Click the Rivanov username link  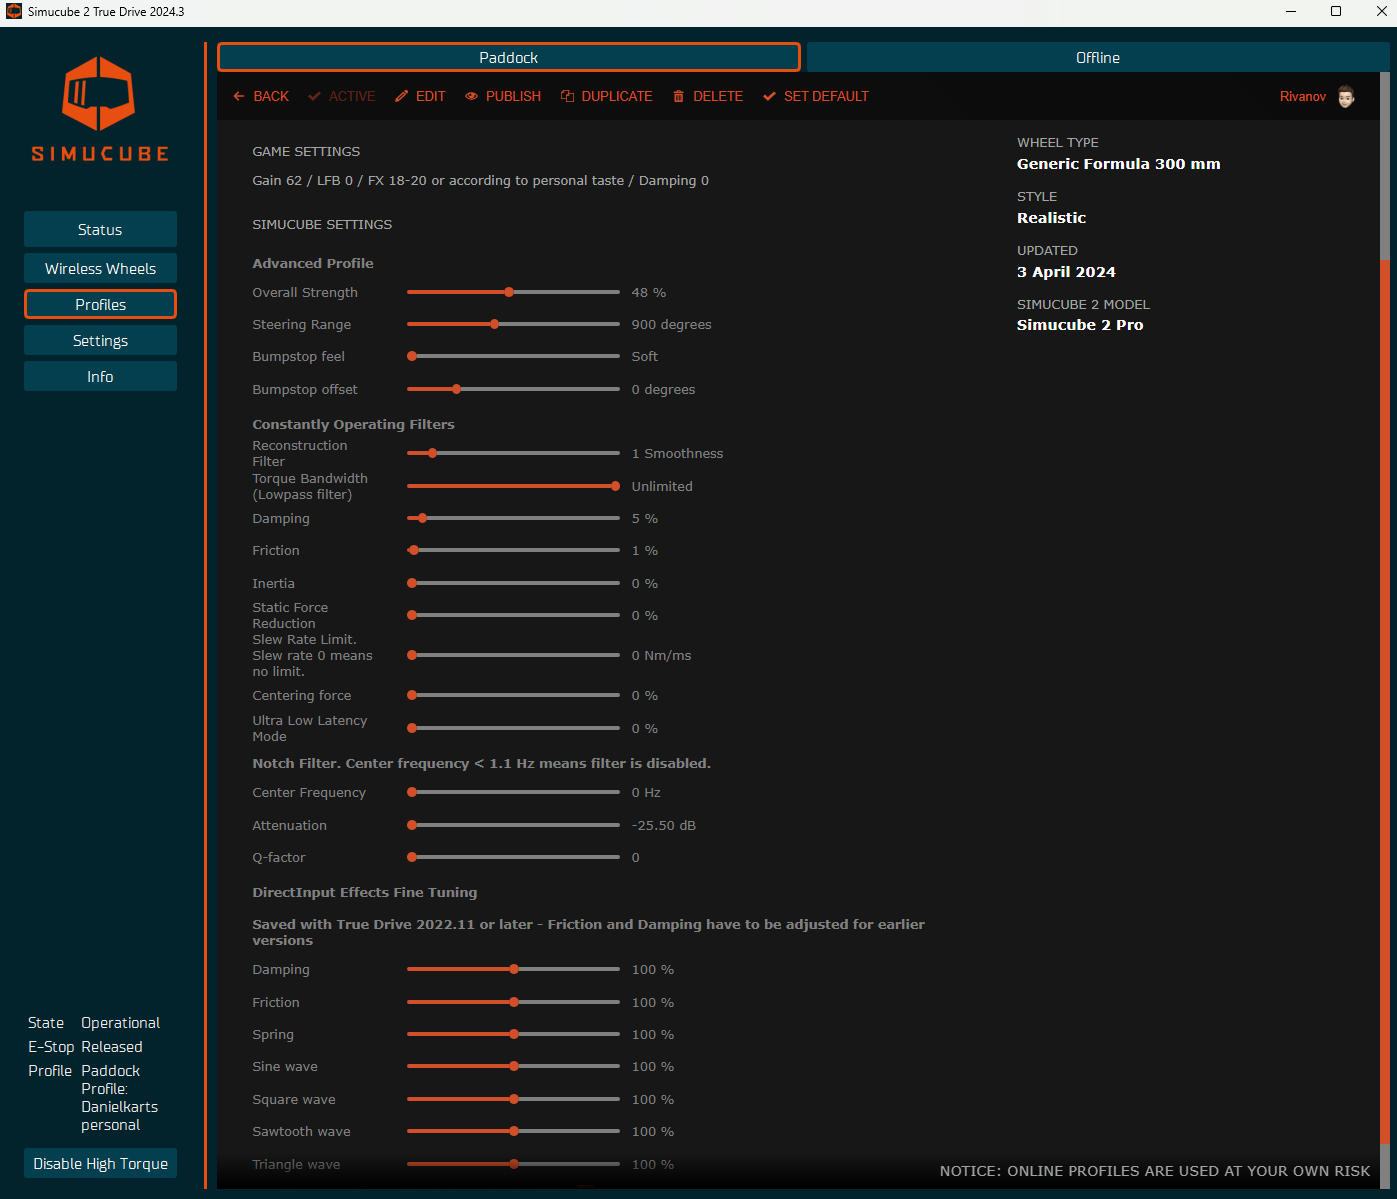tap(1303, 96)
